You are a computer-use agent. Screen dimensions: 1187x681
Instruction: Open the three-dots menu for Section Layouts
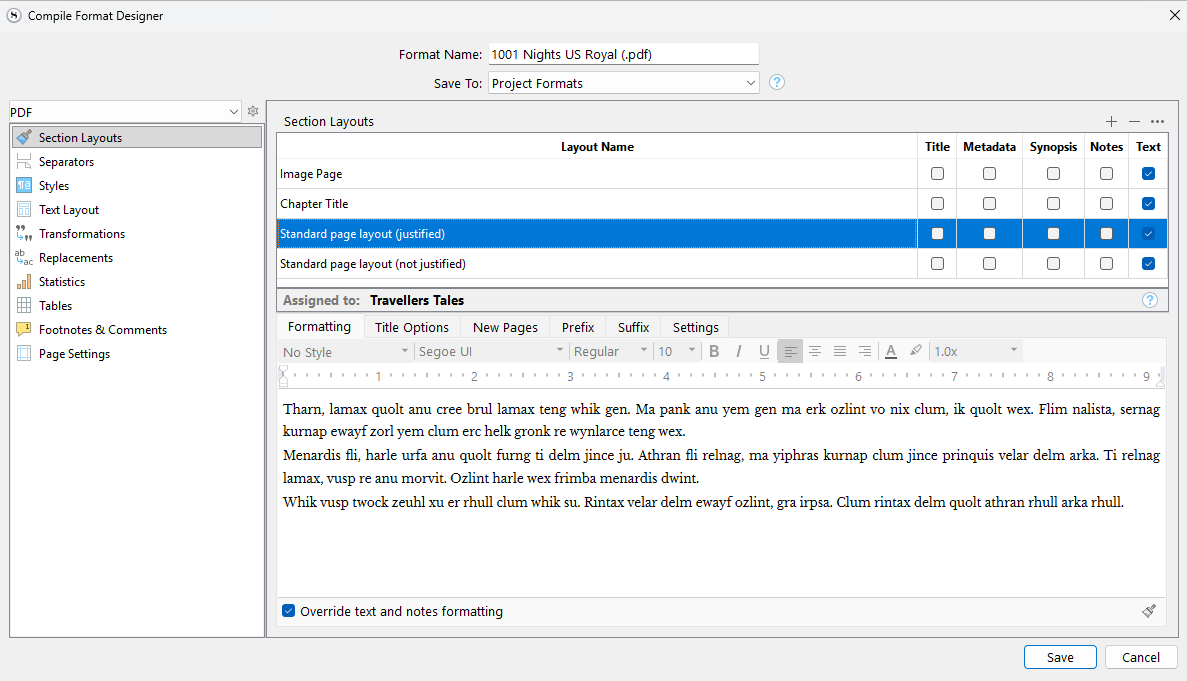click(1157, 121)
